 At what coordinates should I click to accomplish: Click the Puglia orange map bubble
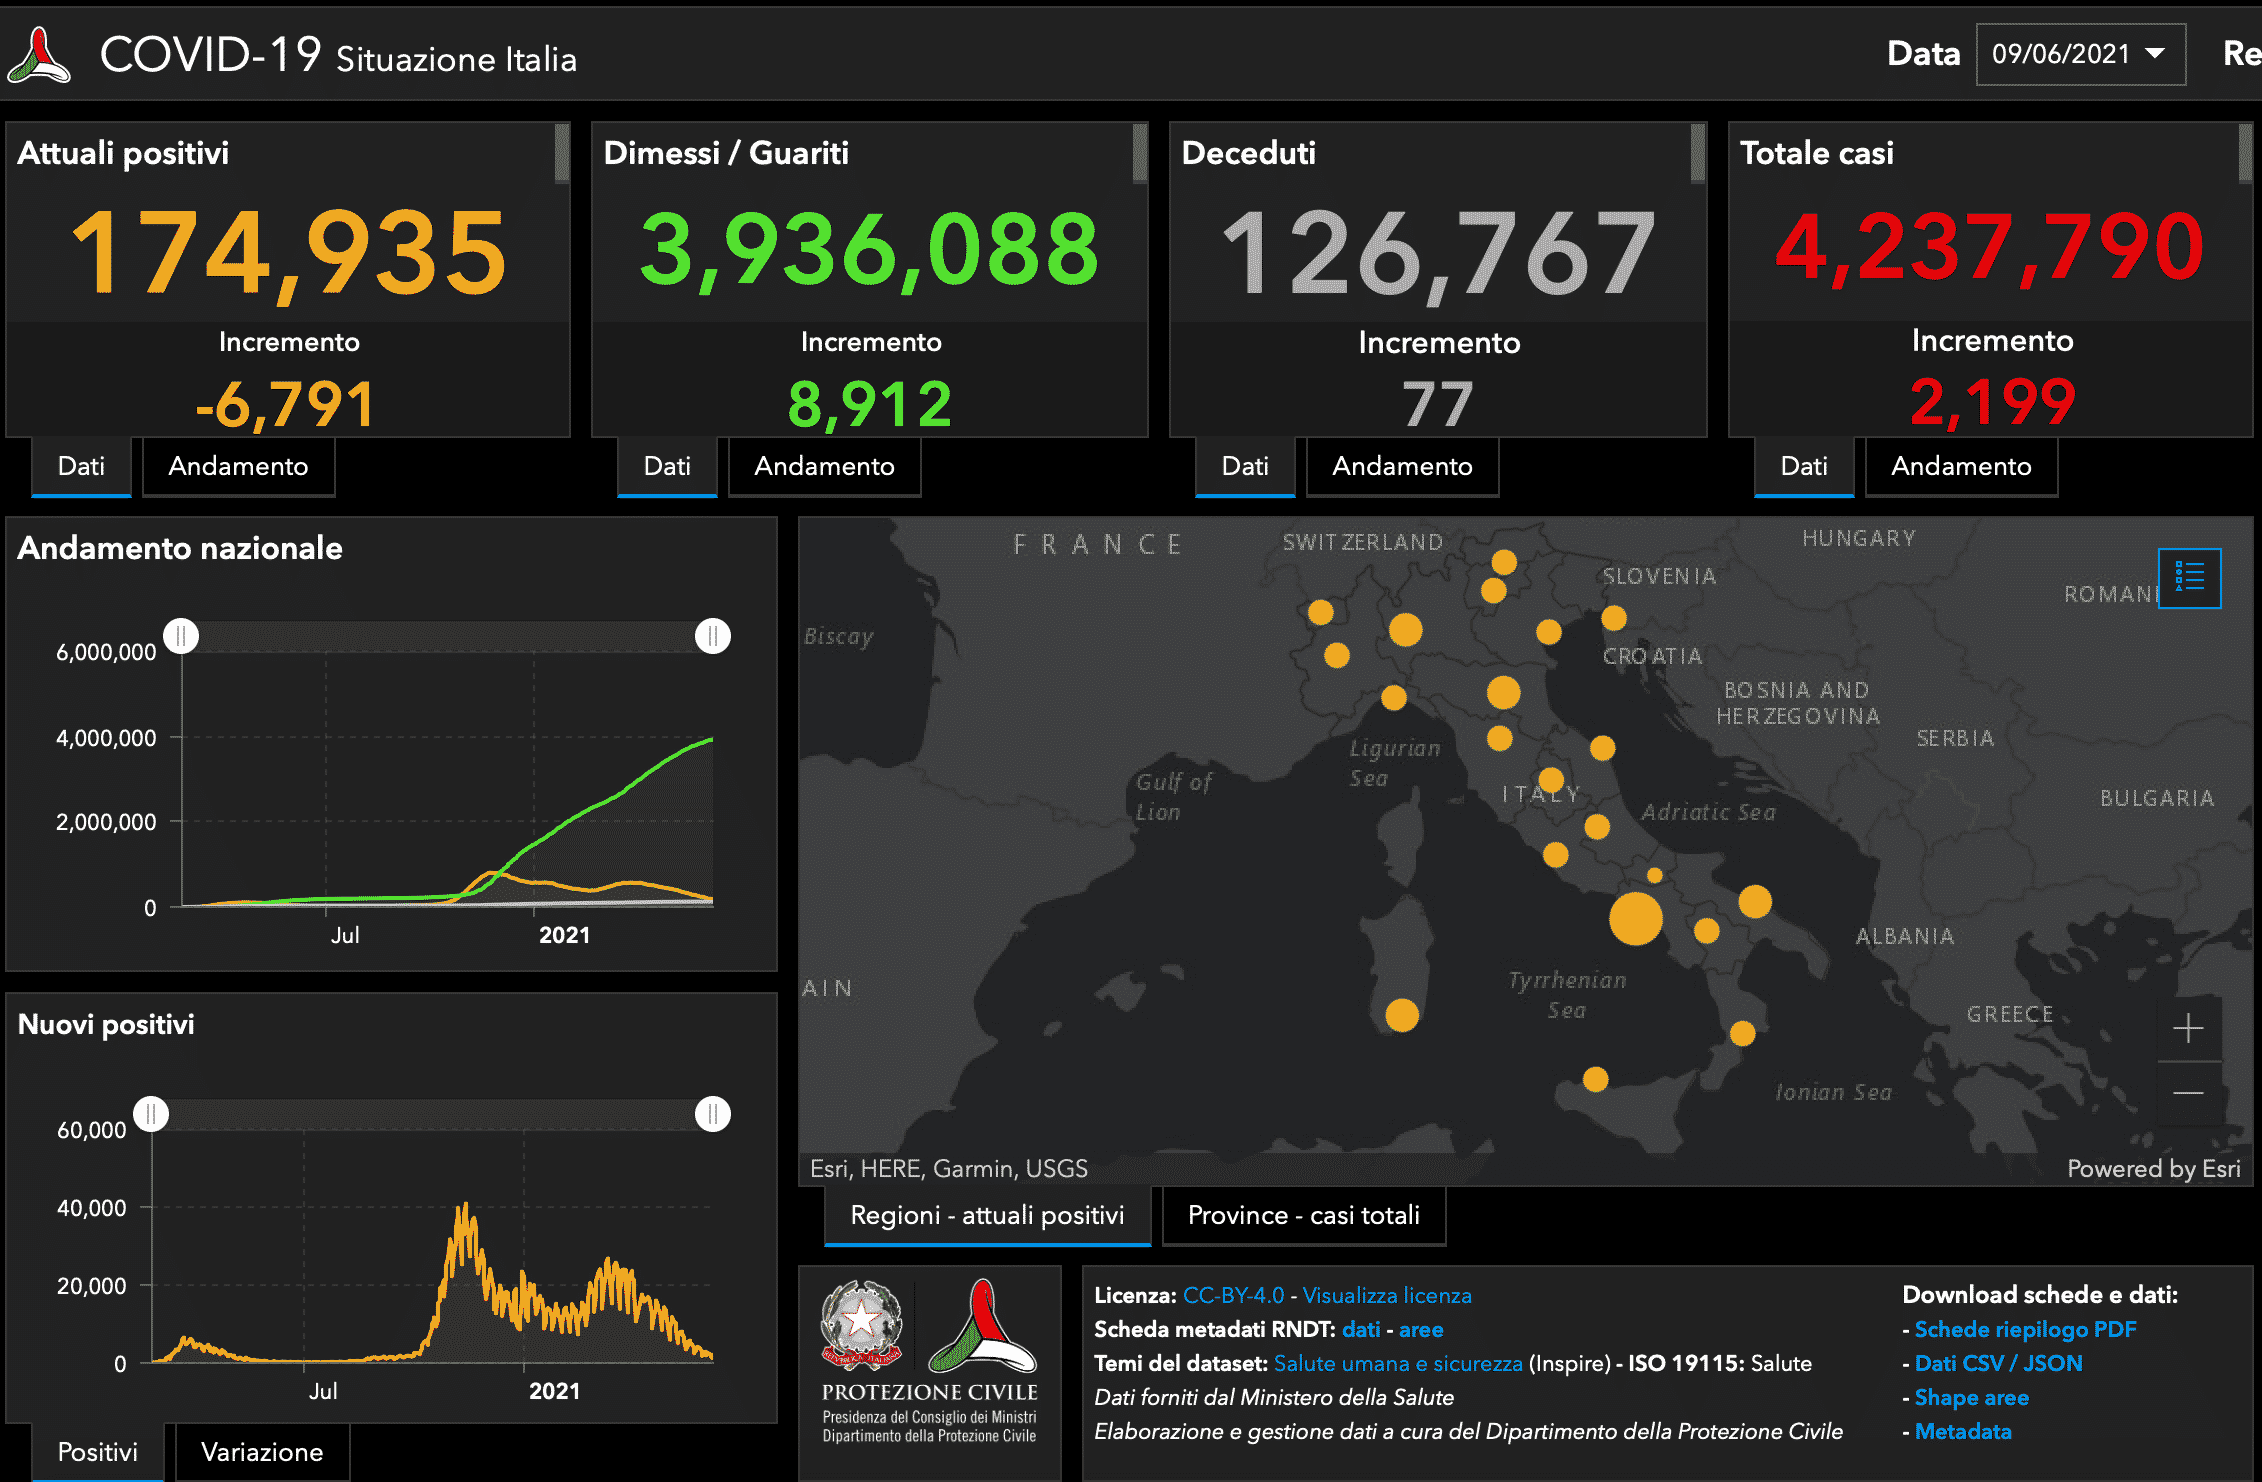pos(1755,901)
